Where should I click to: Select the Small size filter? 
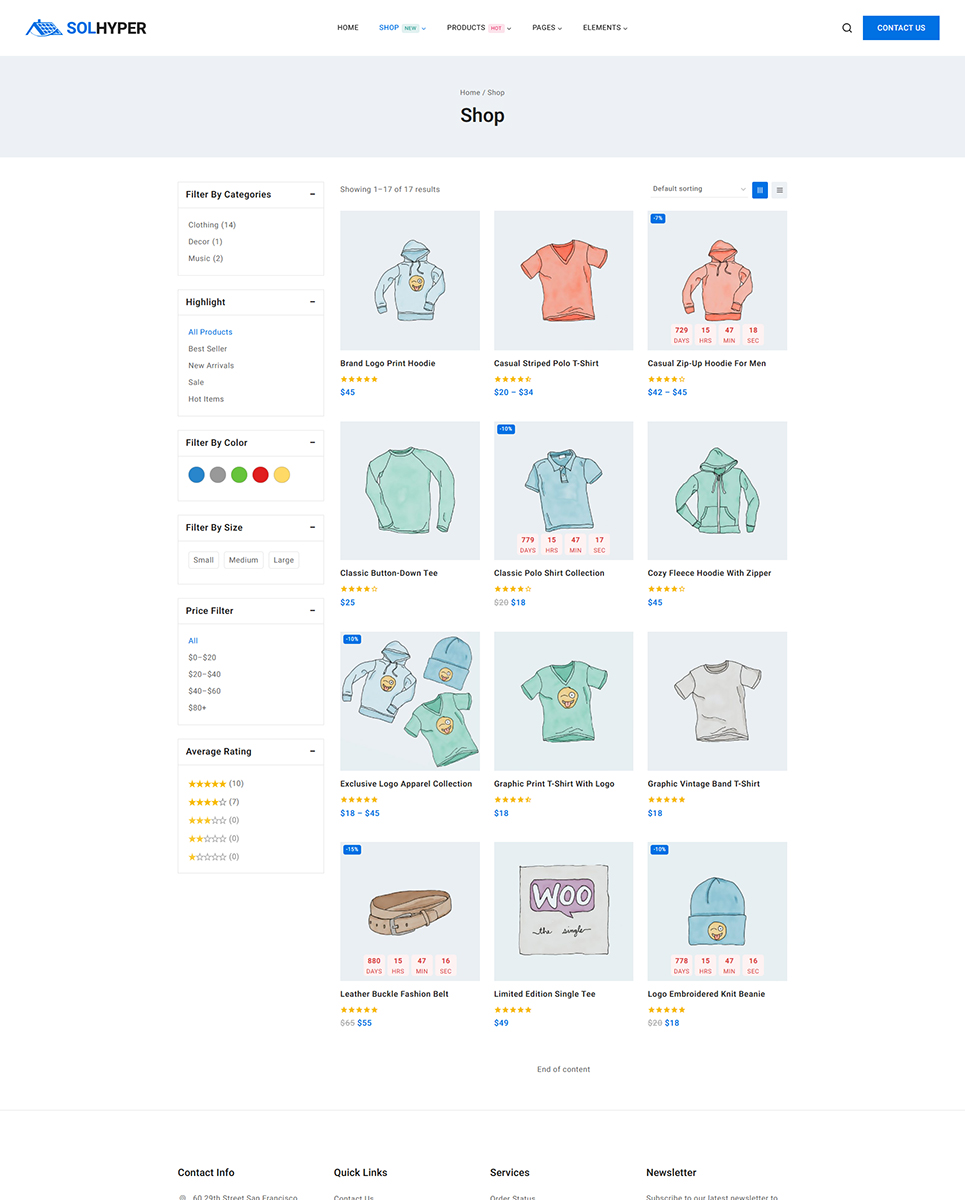204,560
